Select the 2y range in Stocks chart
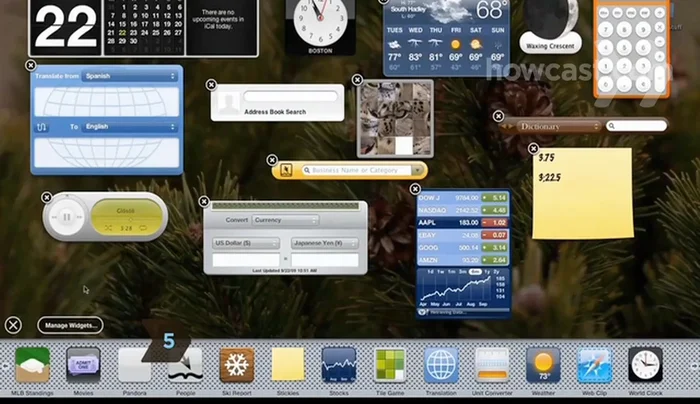Screen dimensions: 700x404 [496, 272]
